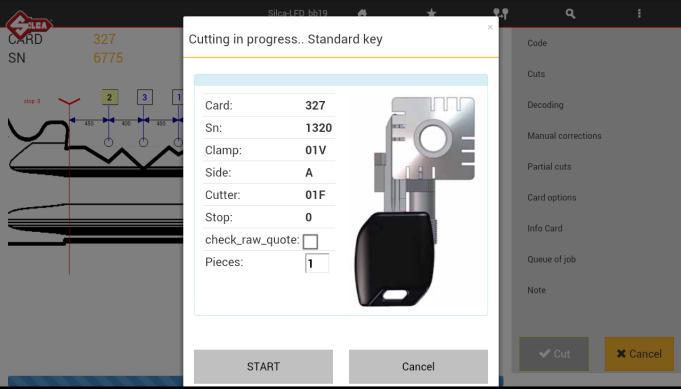Open Partial cuts option
Image resolution: width=681 pixels, height=389 pixels.
coord(549,167)
